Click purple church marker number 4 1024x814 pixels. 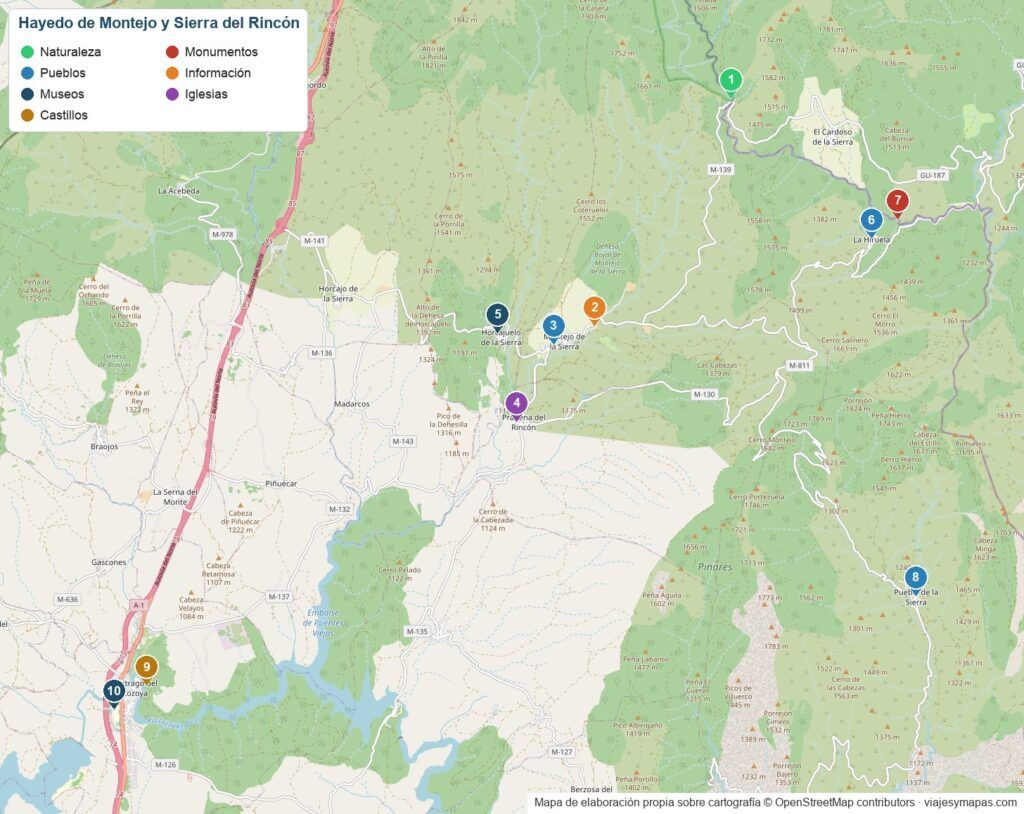[517, 404]
